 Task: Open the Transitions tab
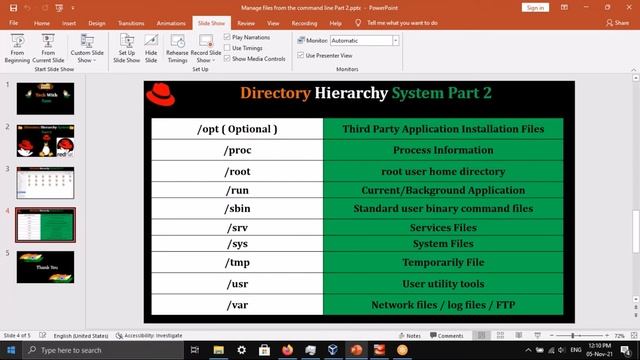131,23
